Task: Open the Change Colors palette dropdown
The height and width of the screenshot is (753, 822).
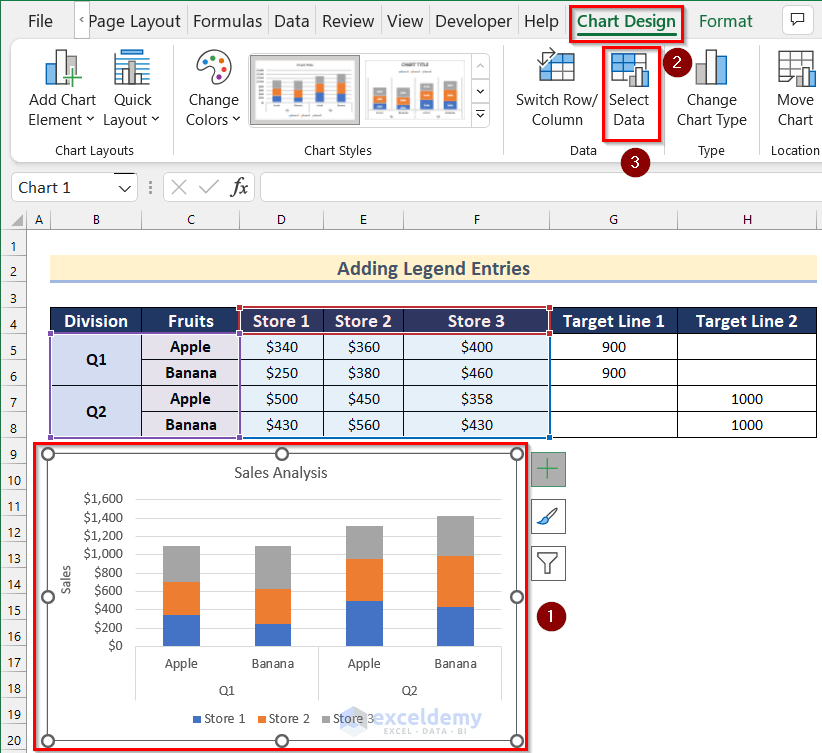Action: tap(213, 89)
